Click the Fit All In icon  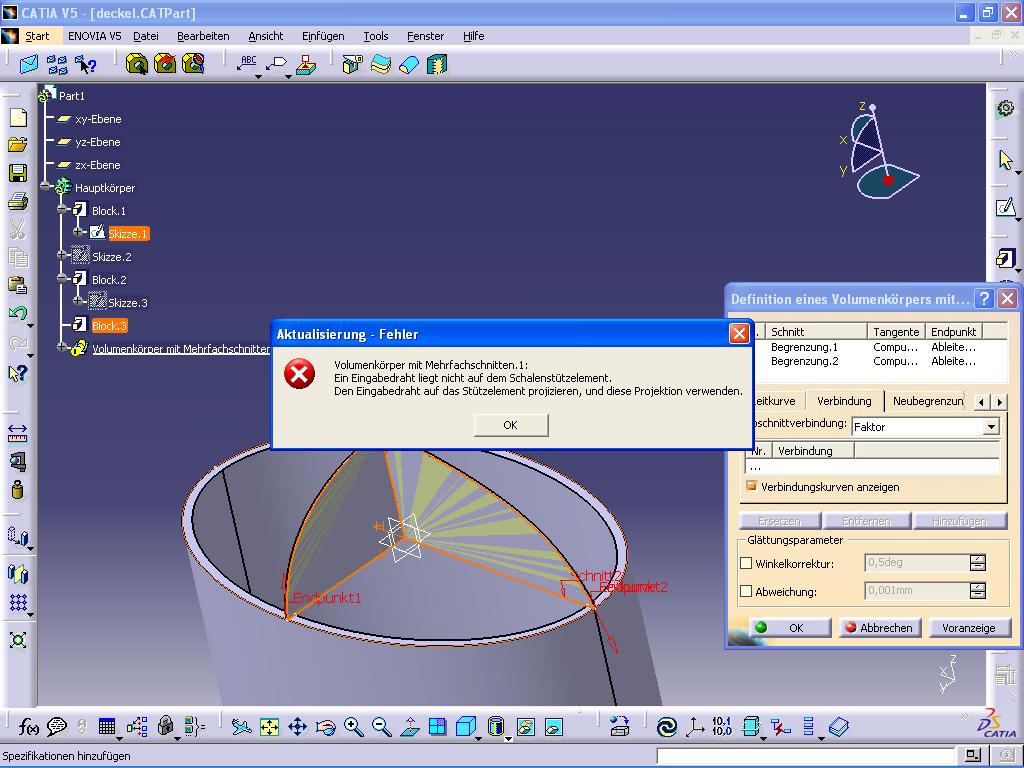(269, 726)
